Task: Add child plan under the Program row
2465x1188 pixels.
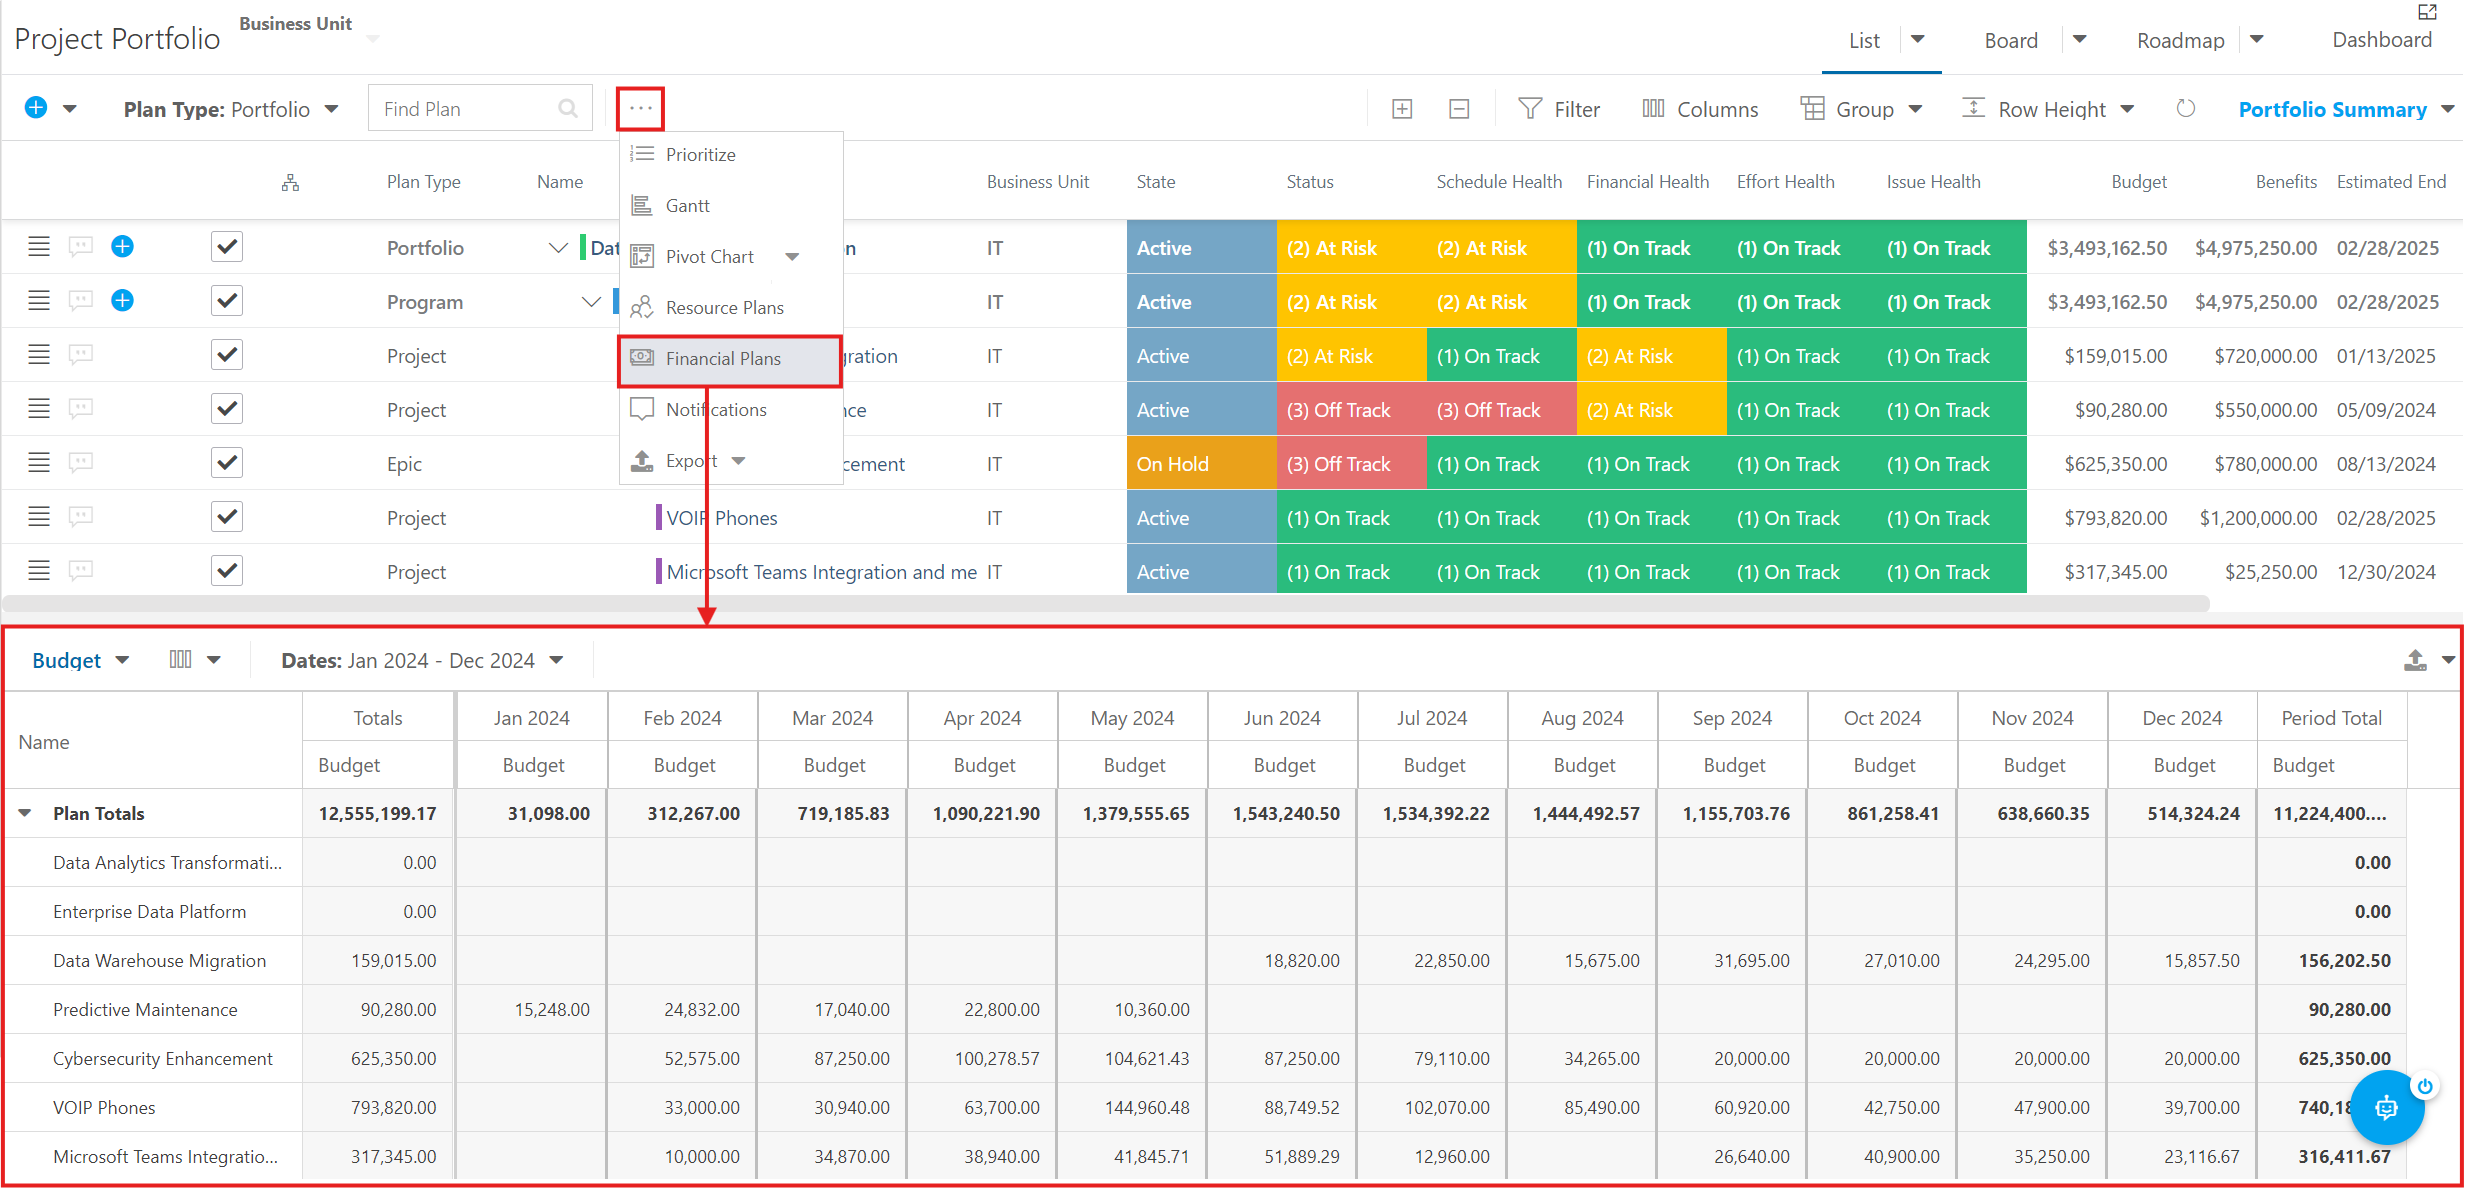Action: [x=122, y=300]
